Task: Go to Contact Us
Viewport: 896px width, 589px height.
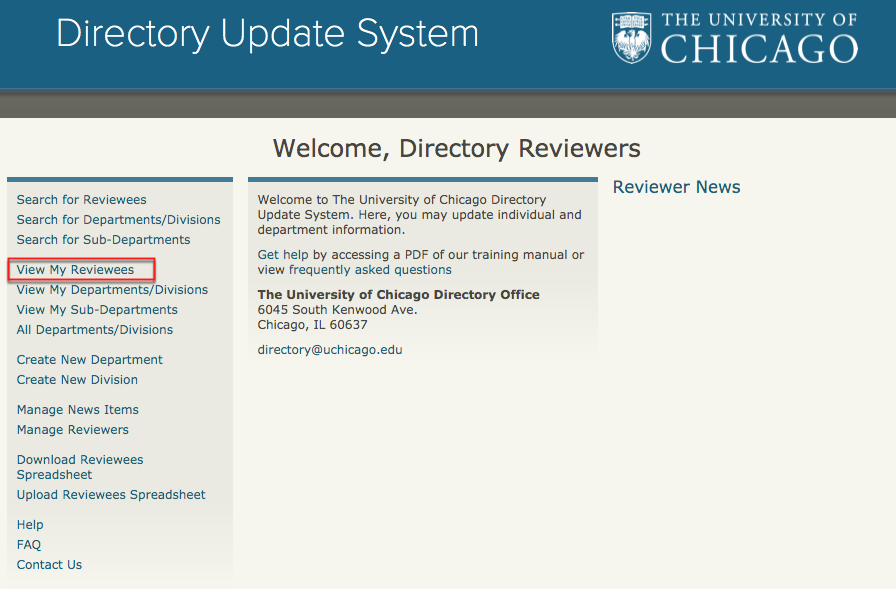Action: [x=49, y=565]
